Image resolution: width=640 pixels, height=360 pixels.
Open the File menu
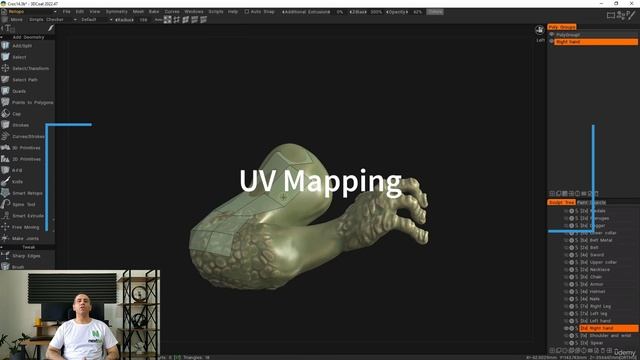(66, 12)
